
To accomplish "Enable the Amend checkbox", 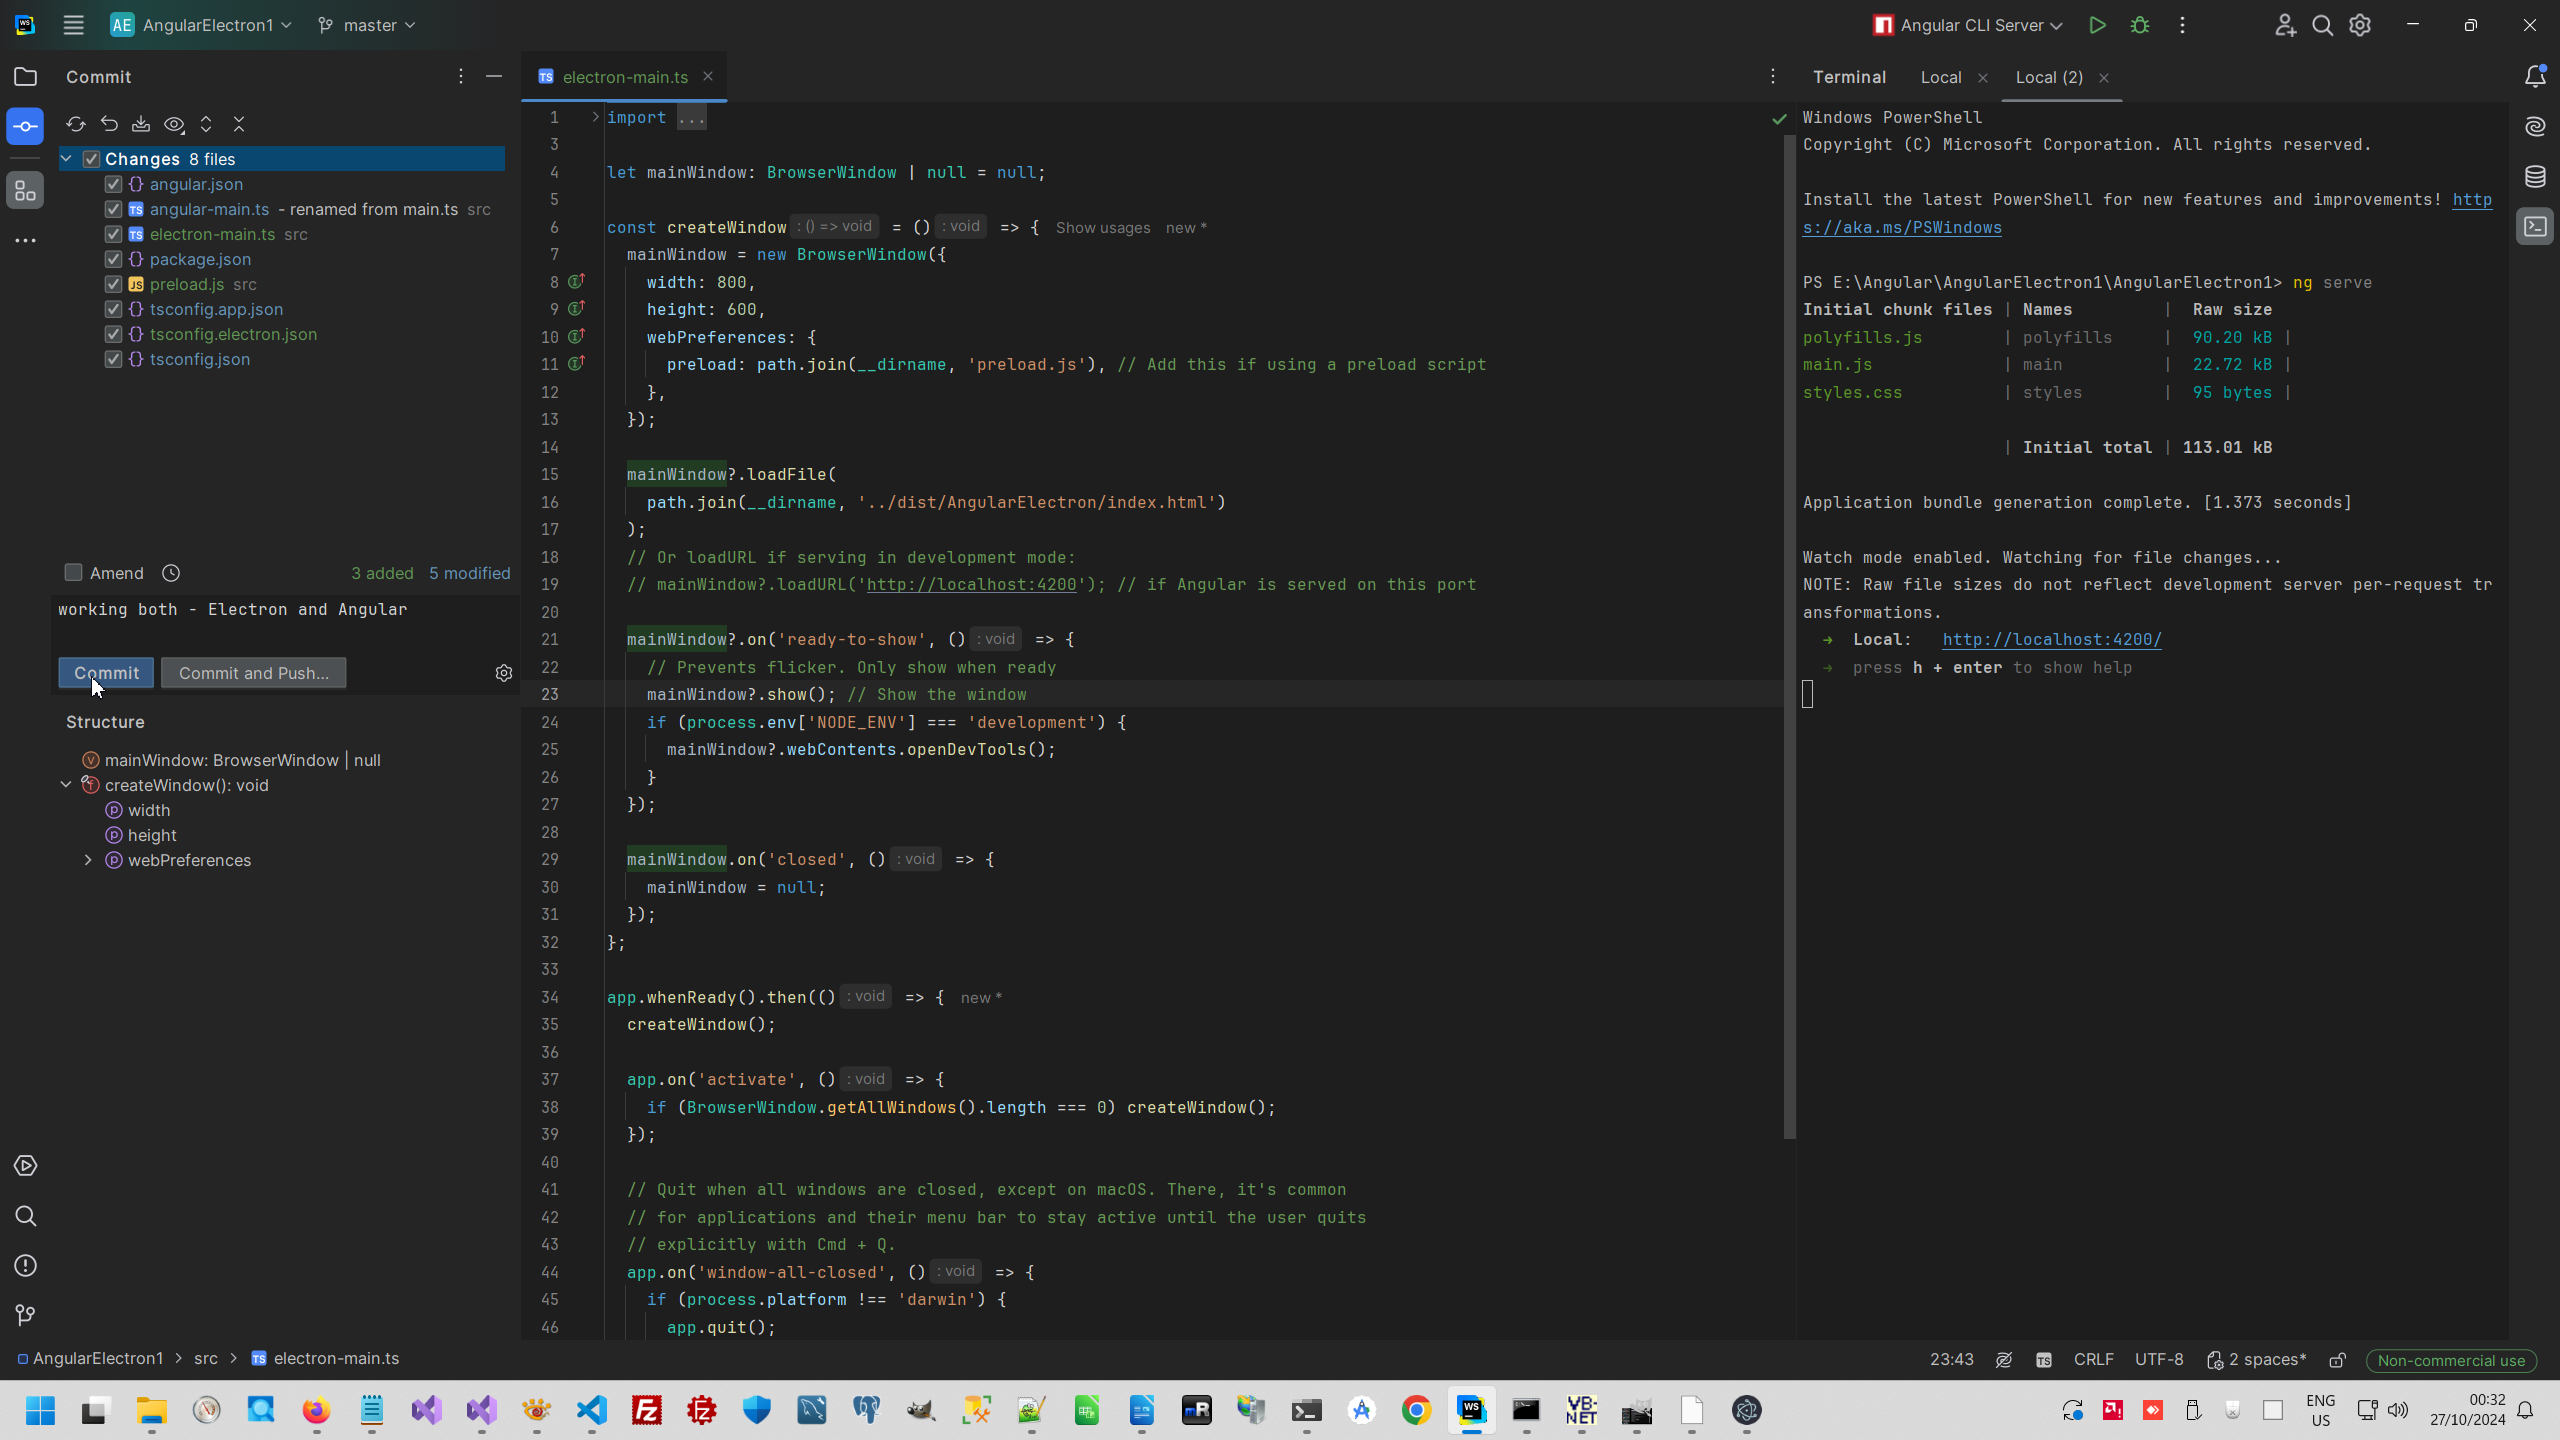I will 73,572.
